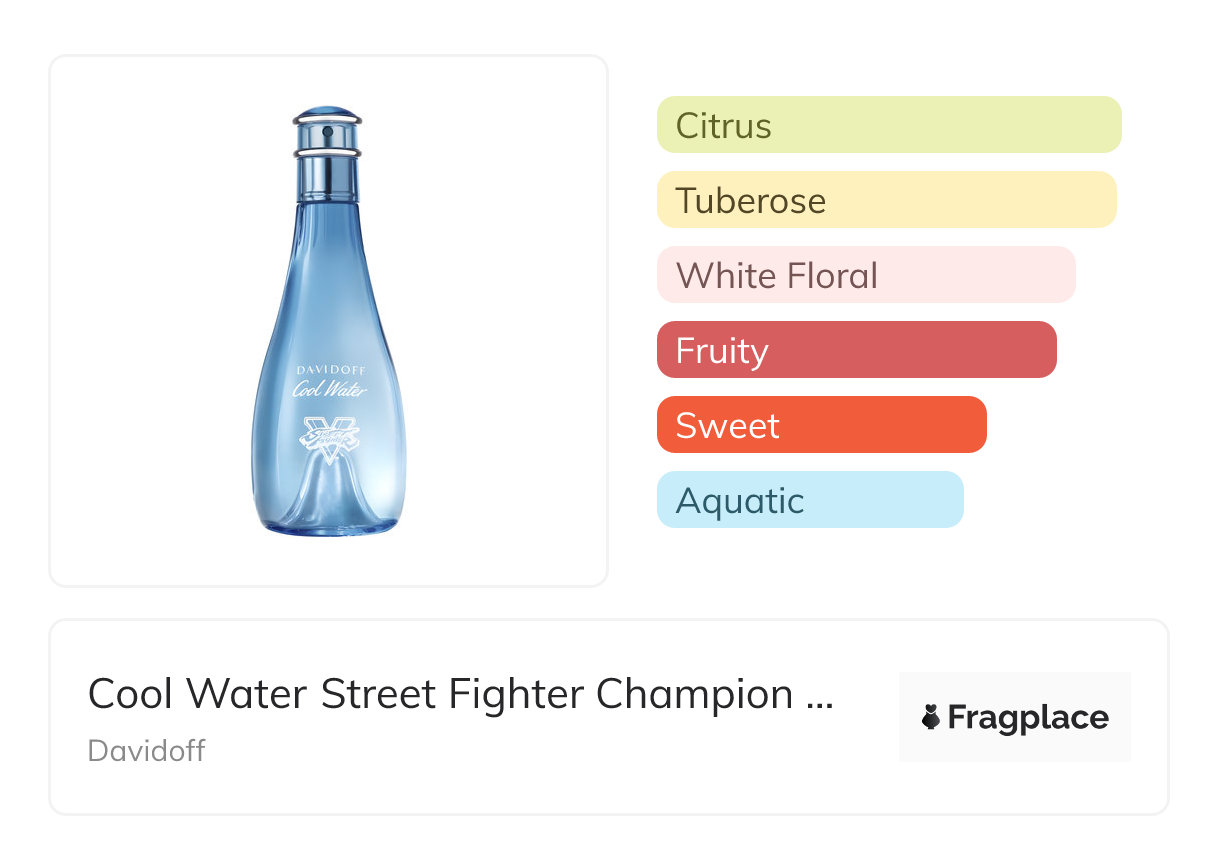Select the Tuberose accord bar
Viewport: 1218px width, 864px height.
[x=886, y=200]
